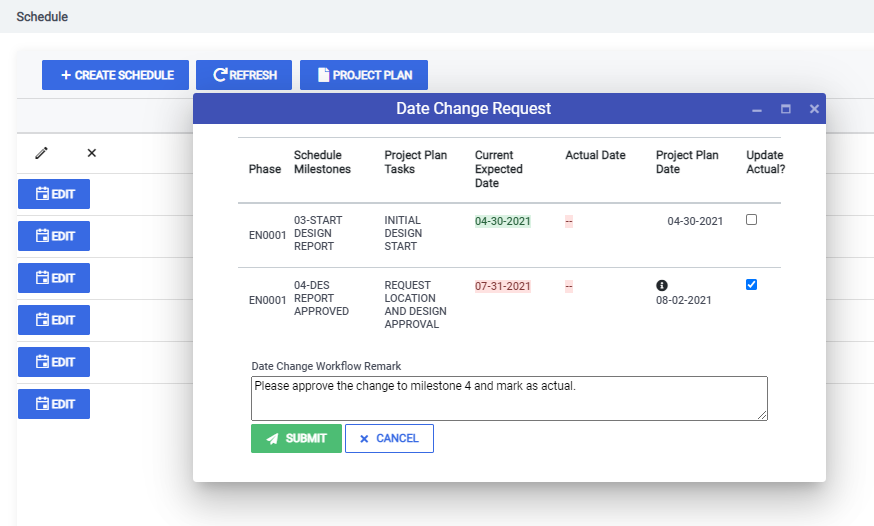Open the Project Plan
Viewport: 874px width, 526px height.
coord(364,75)
